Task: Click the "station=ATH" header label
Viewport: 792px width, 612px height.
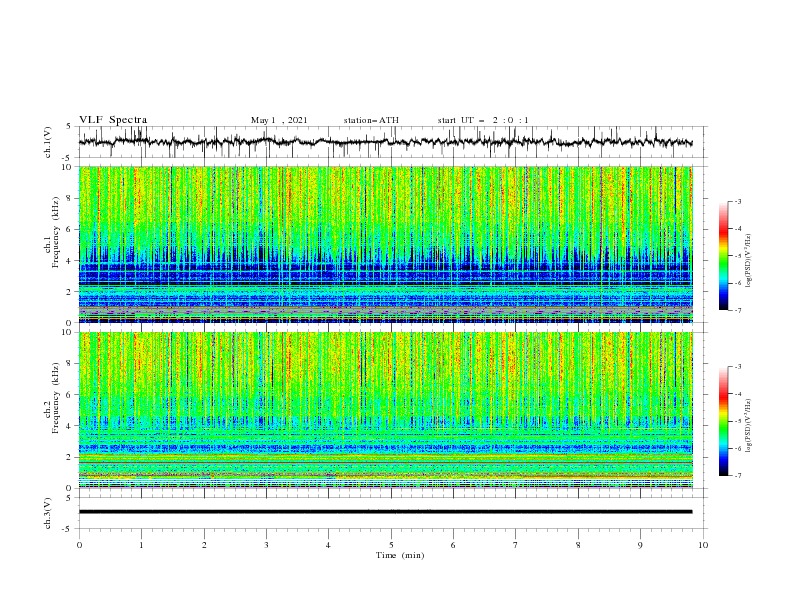Action: pyautogui.click(x=371, y=120)
